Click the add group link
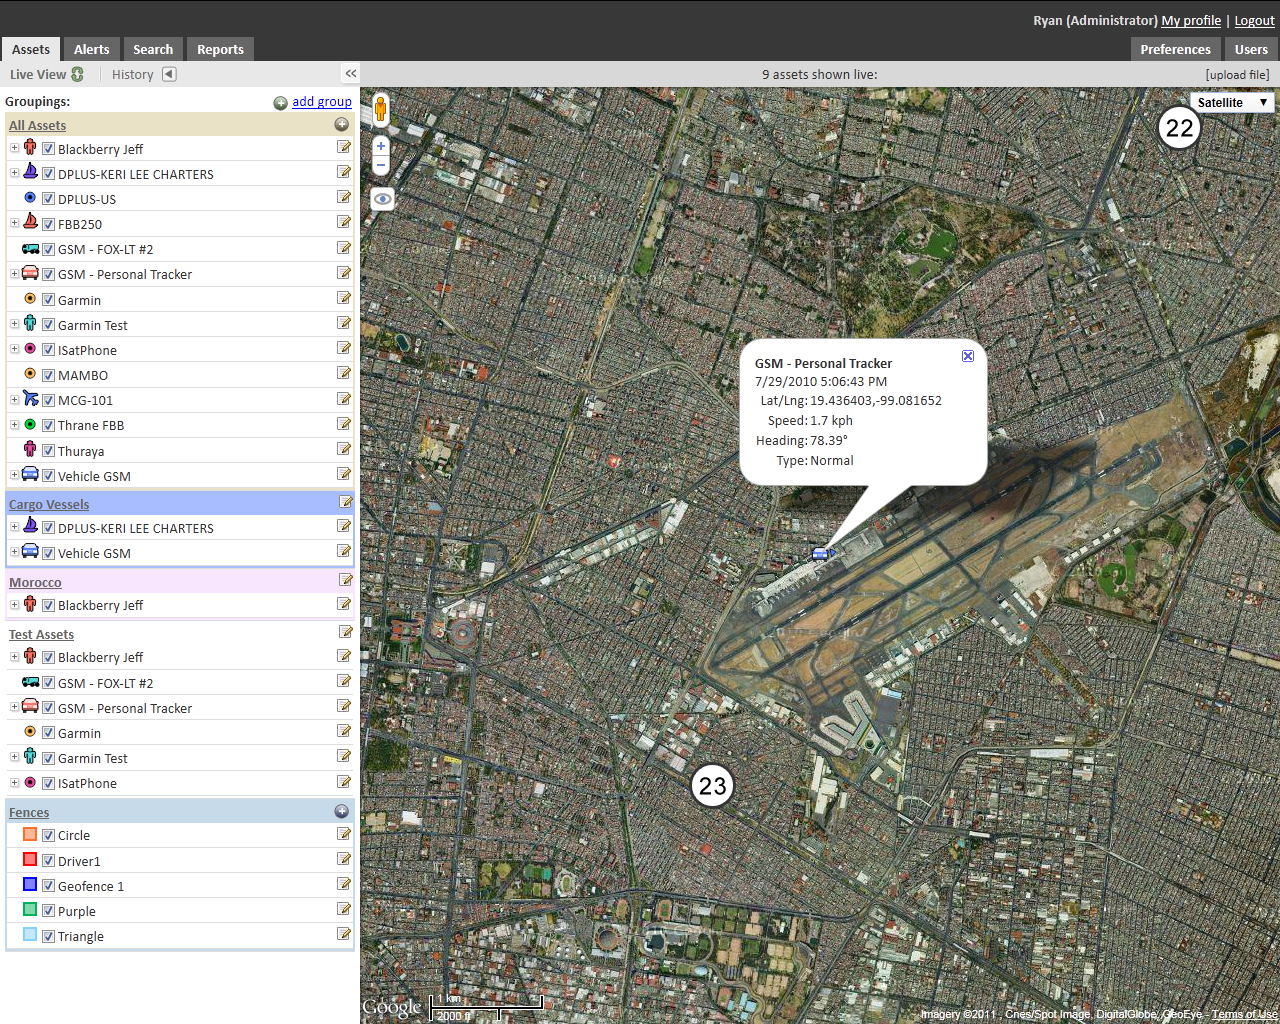The width and height of the screenshot is (1280, 1024). tap(322, 101)
